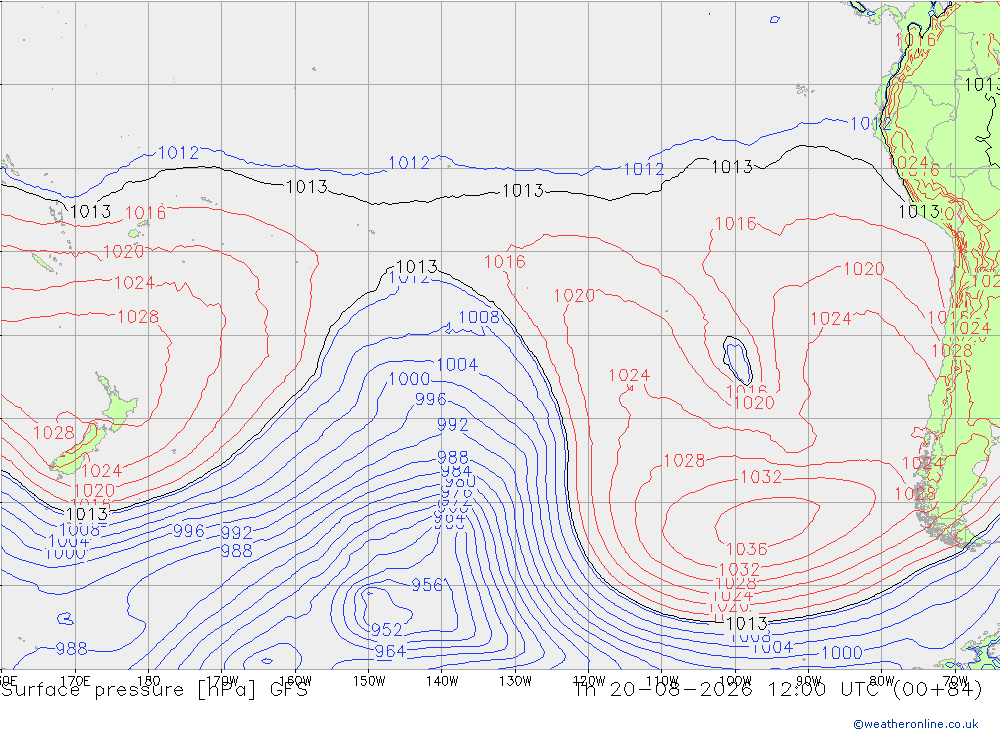Click the 90W longitude axis label
1000x733 pixels.
point(809,681)
